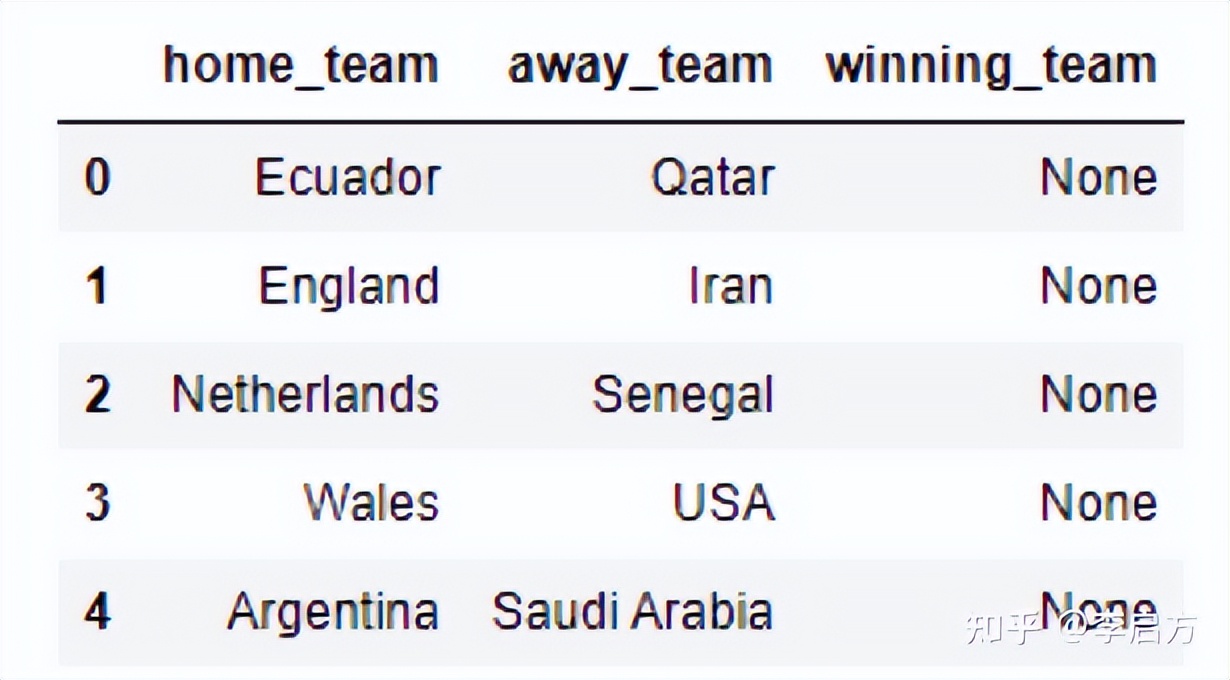The height and width of the screenshot is (680, 1230).
Task: Click the England home team cell
Action: (x=348, y=286)
